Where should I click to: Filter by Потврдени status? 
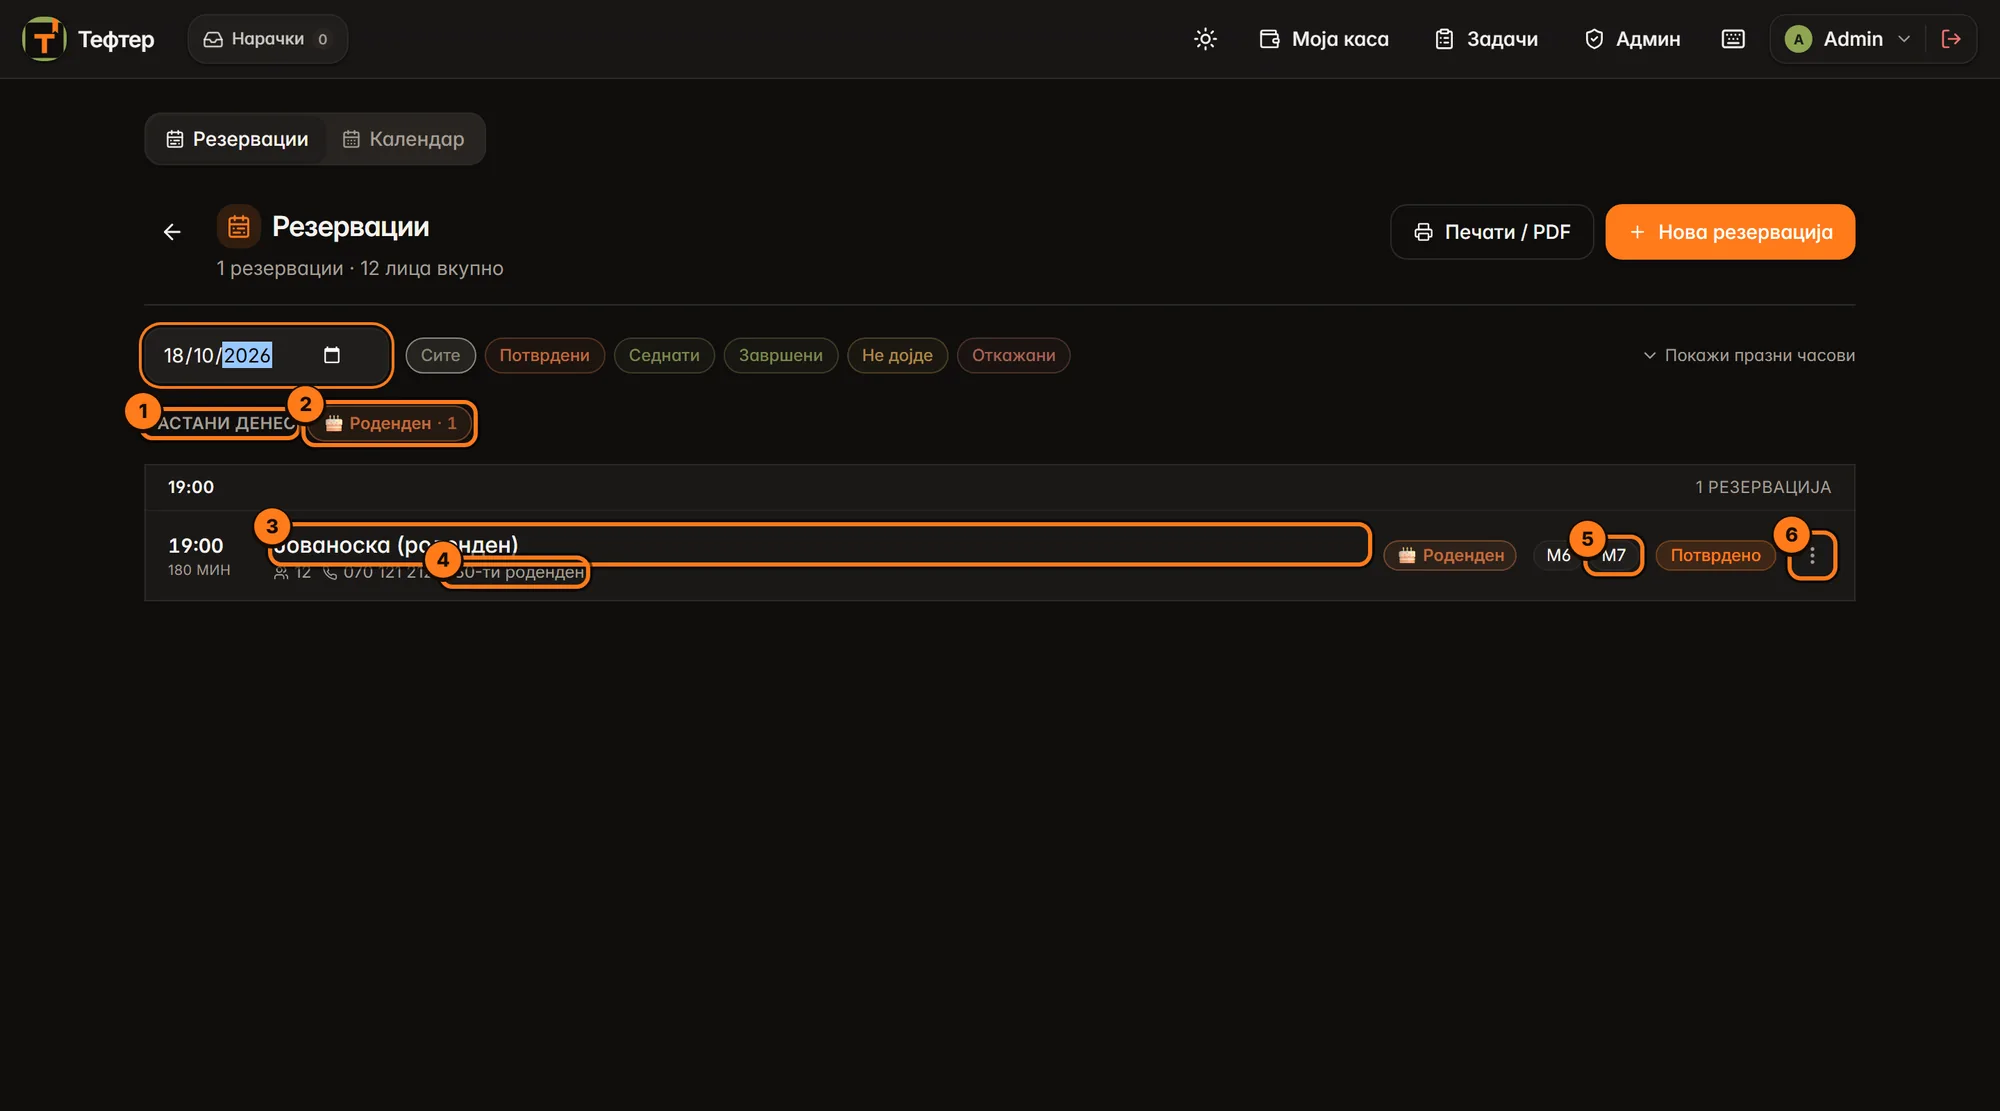point(544,355)
